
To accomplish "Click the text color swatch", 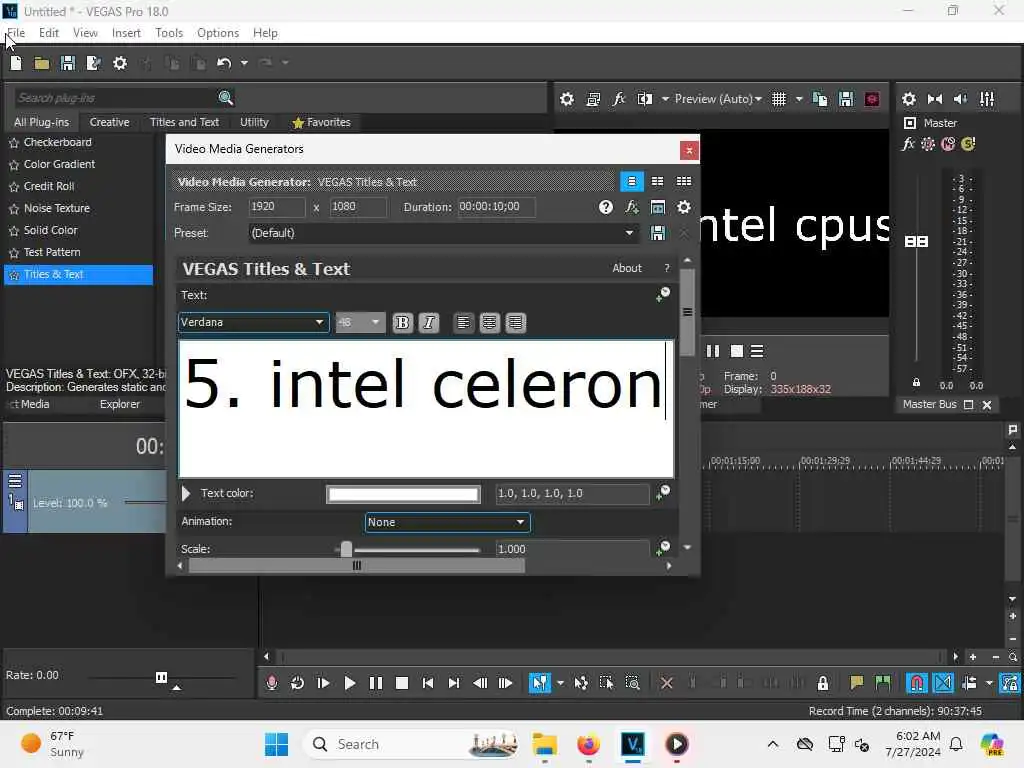I will point(403,494).
